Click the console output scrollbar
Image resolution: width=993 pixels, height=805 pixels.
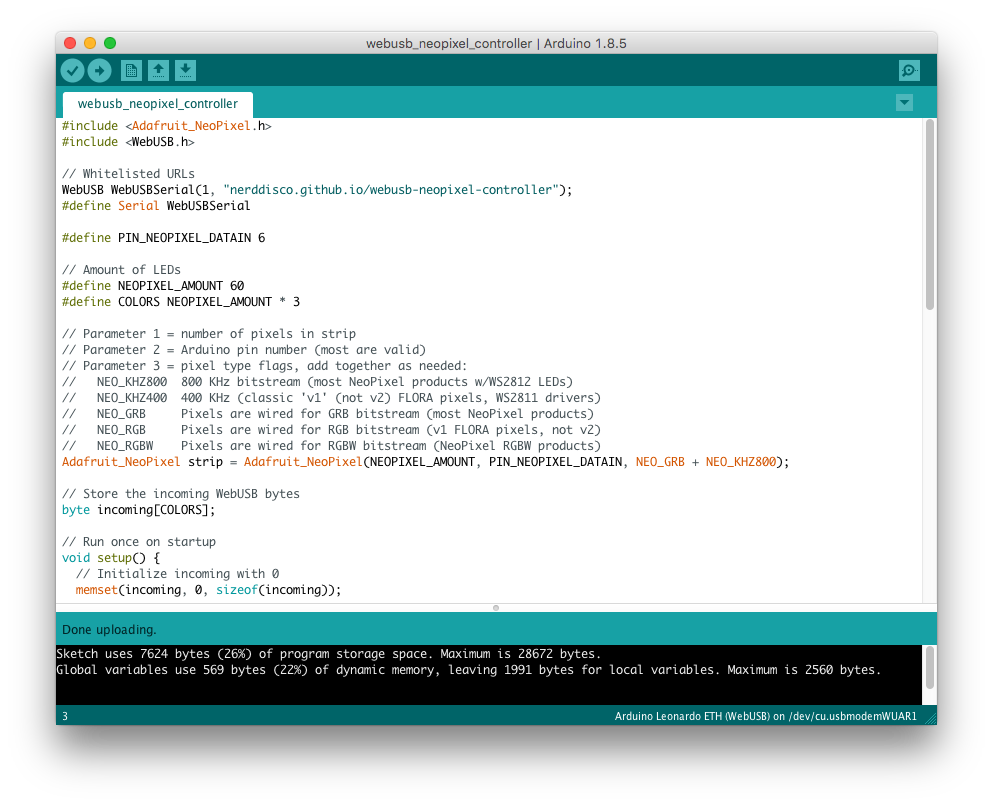click(x=930, y=668)
